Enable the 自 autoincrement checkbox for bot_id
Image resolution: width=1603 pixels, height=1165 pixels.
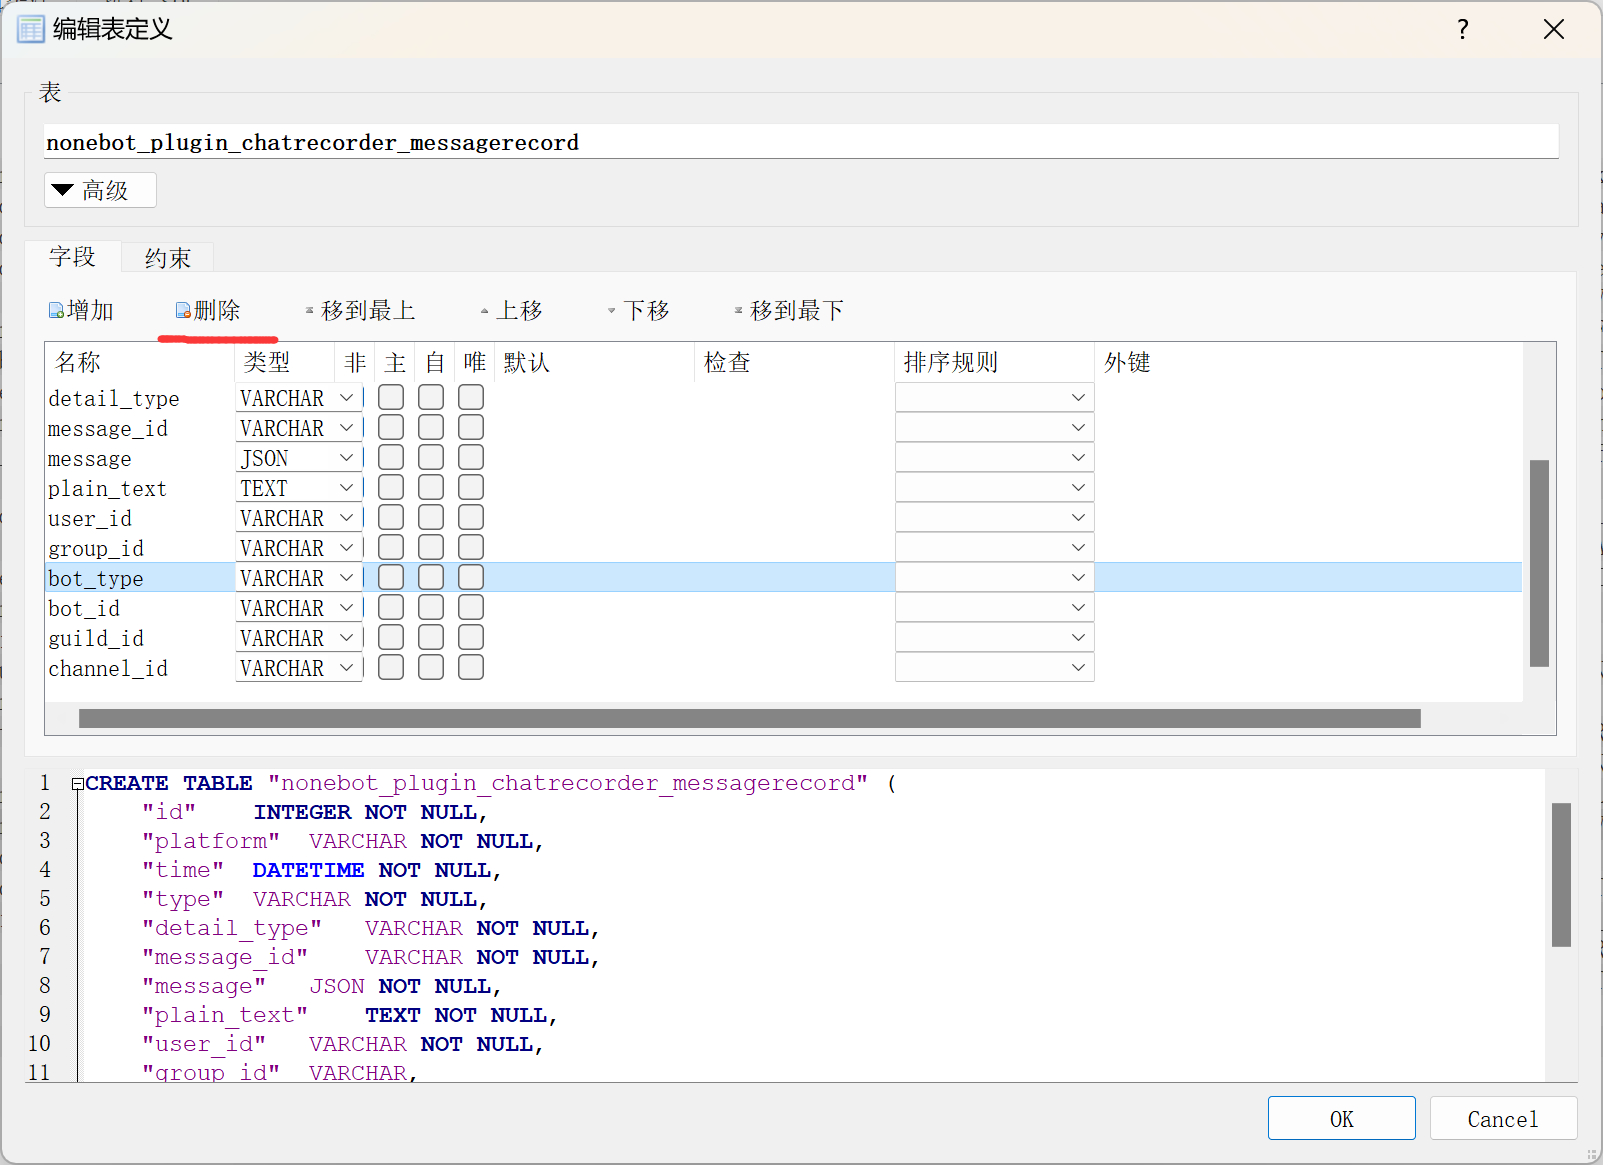click(x=431, y=607)
